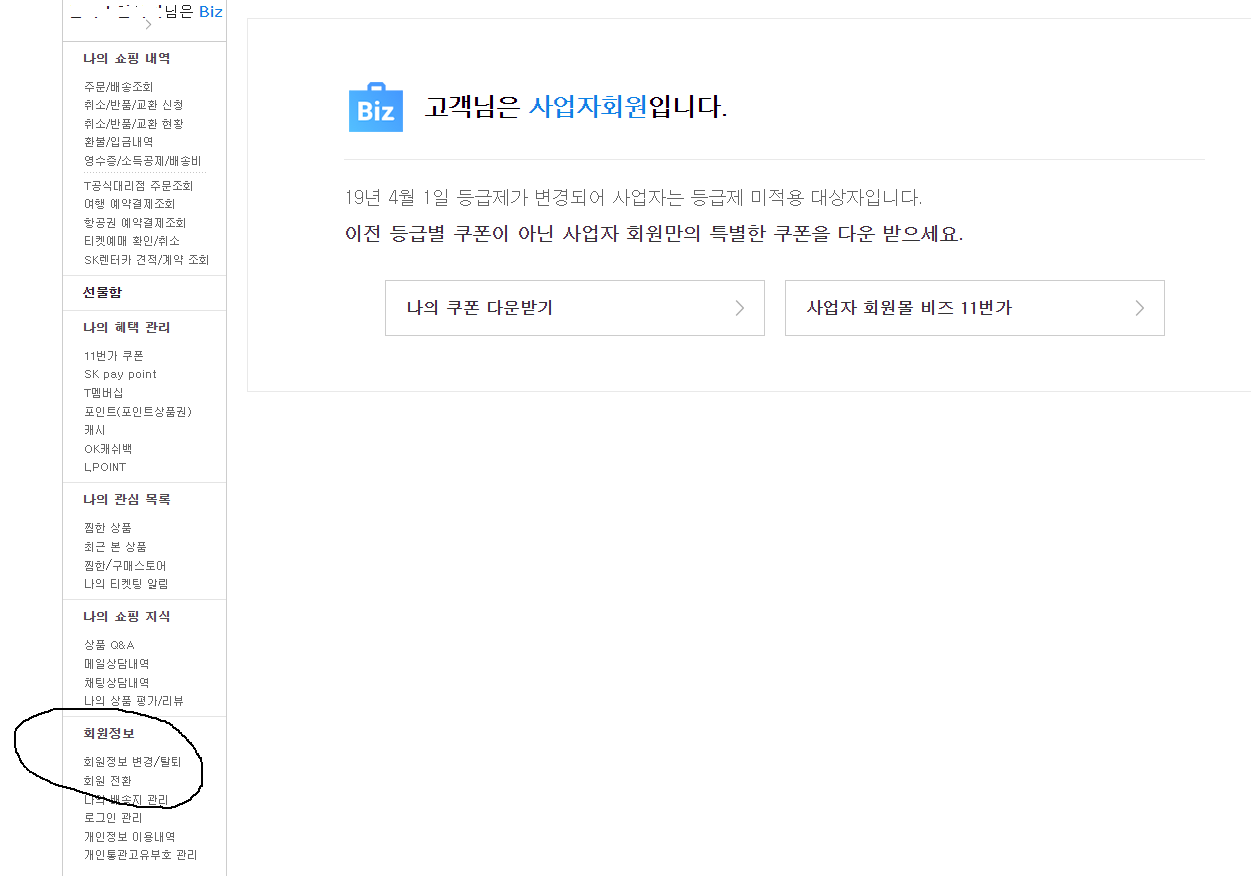Open T공식대리점 주문조회

tap(138, 186)
